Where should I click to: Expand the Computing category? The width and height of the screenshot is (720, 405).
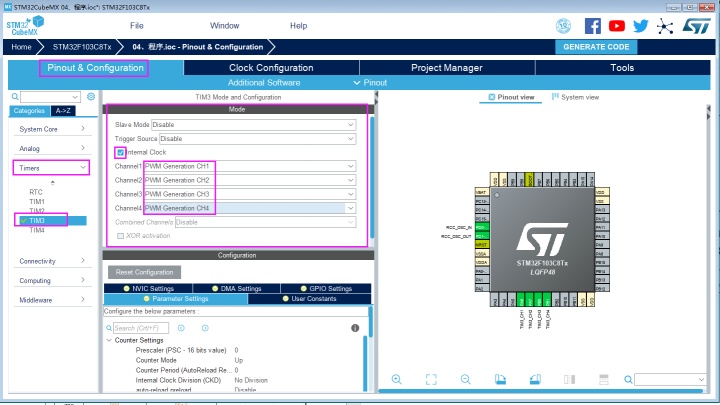click(51, 280)
